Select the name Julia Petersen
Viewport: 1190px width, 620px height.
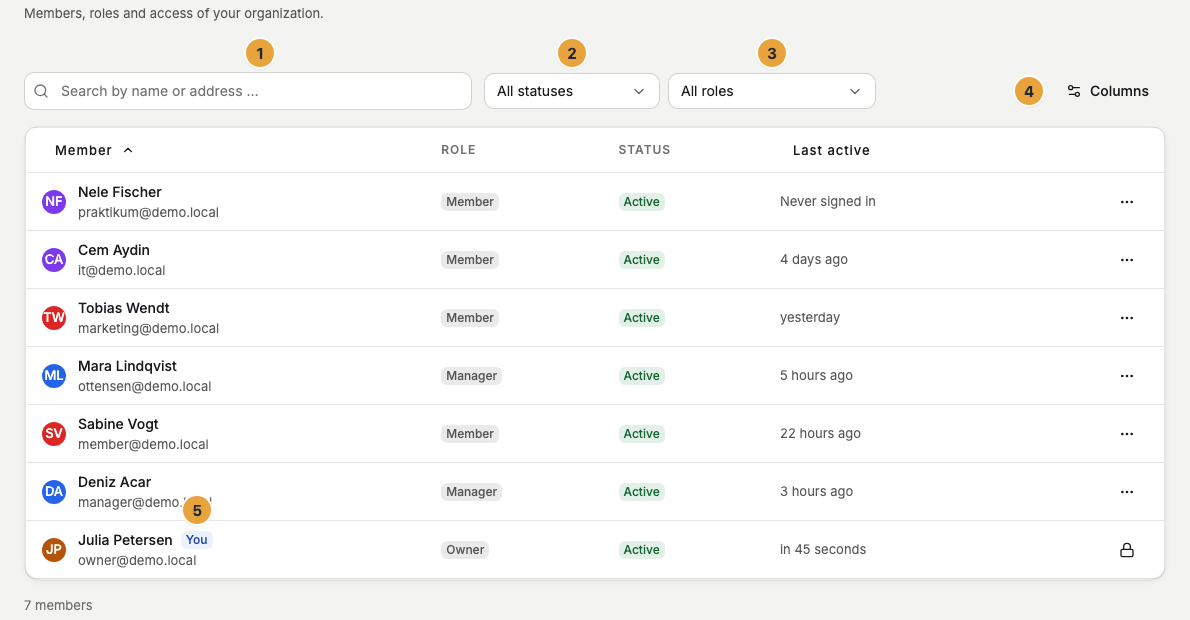coord(125,540)
